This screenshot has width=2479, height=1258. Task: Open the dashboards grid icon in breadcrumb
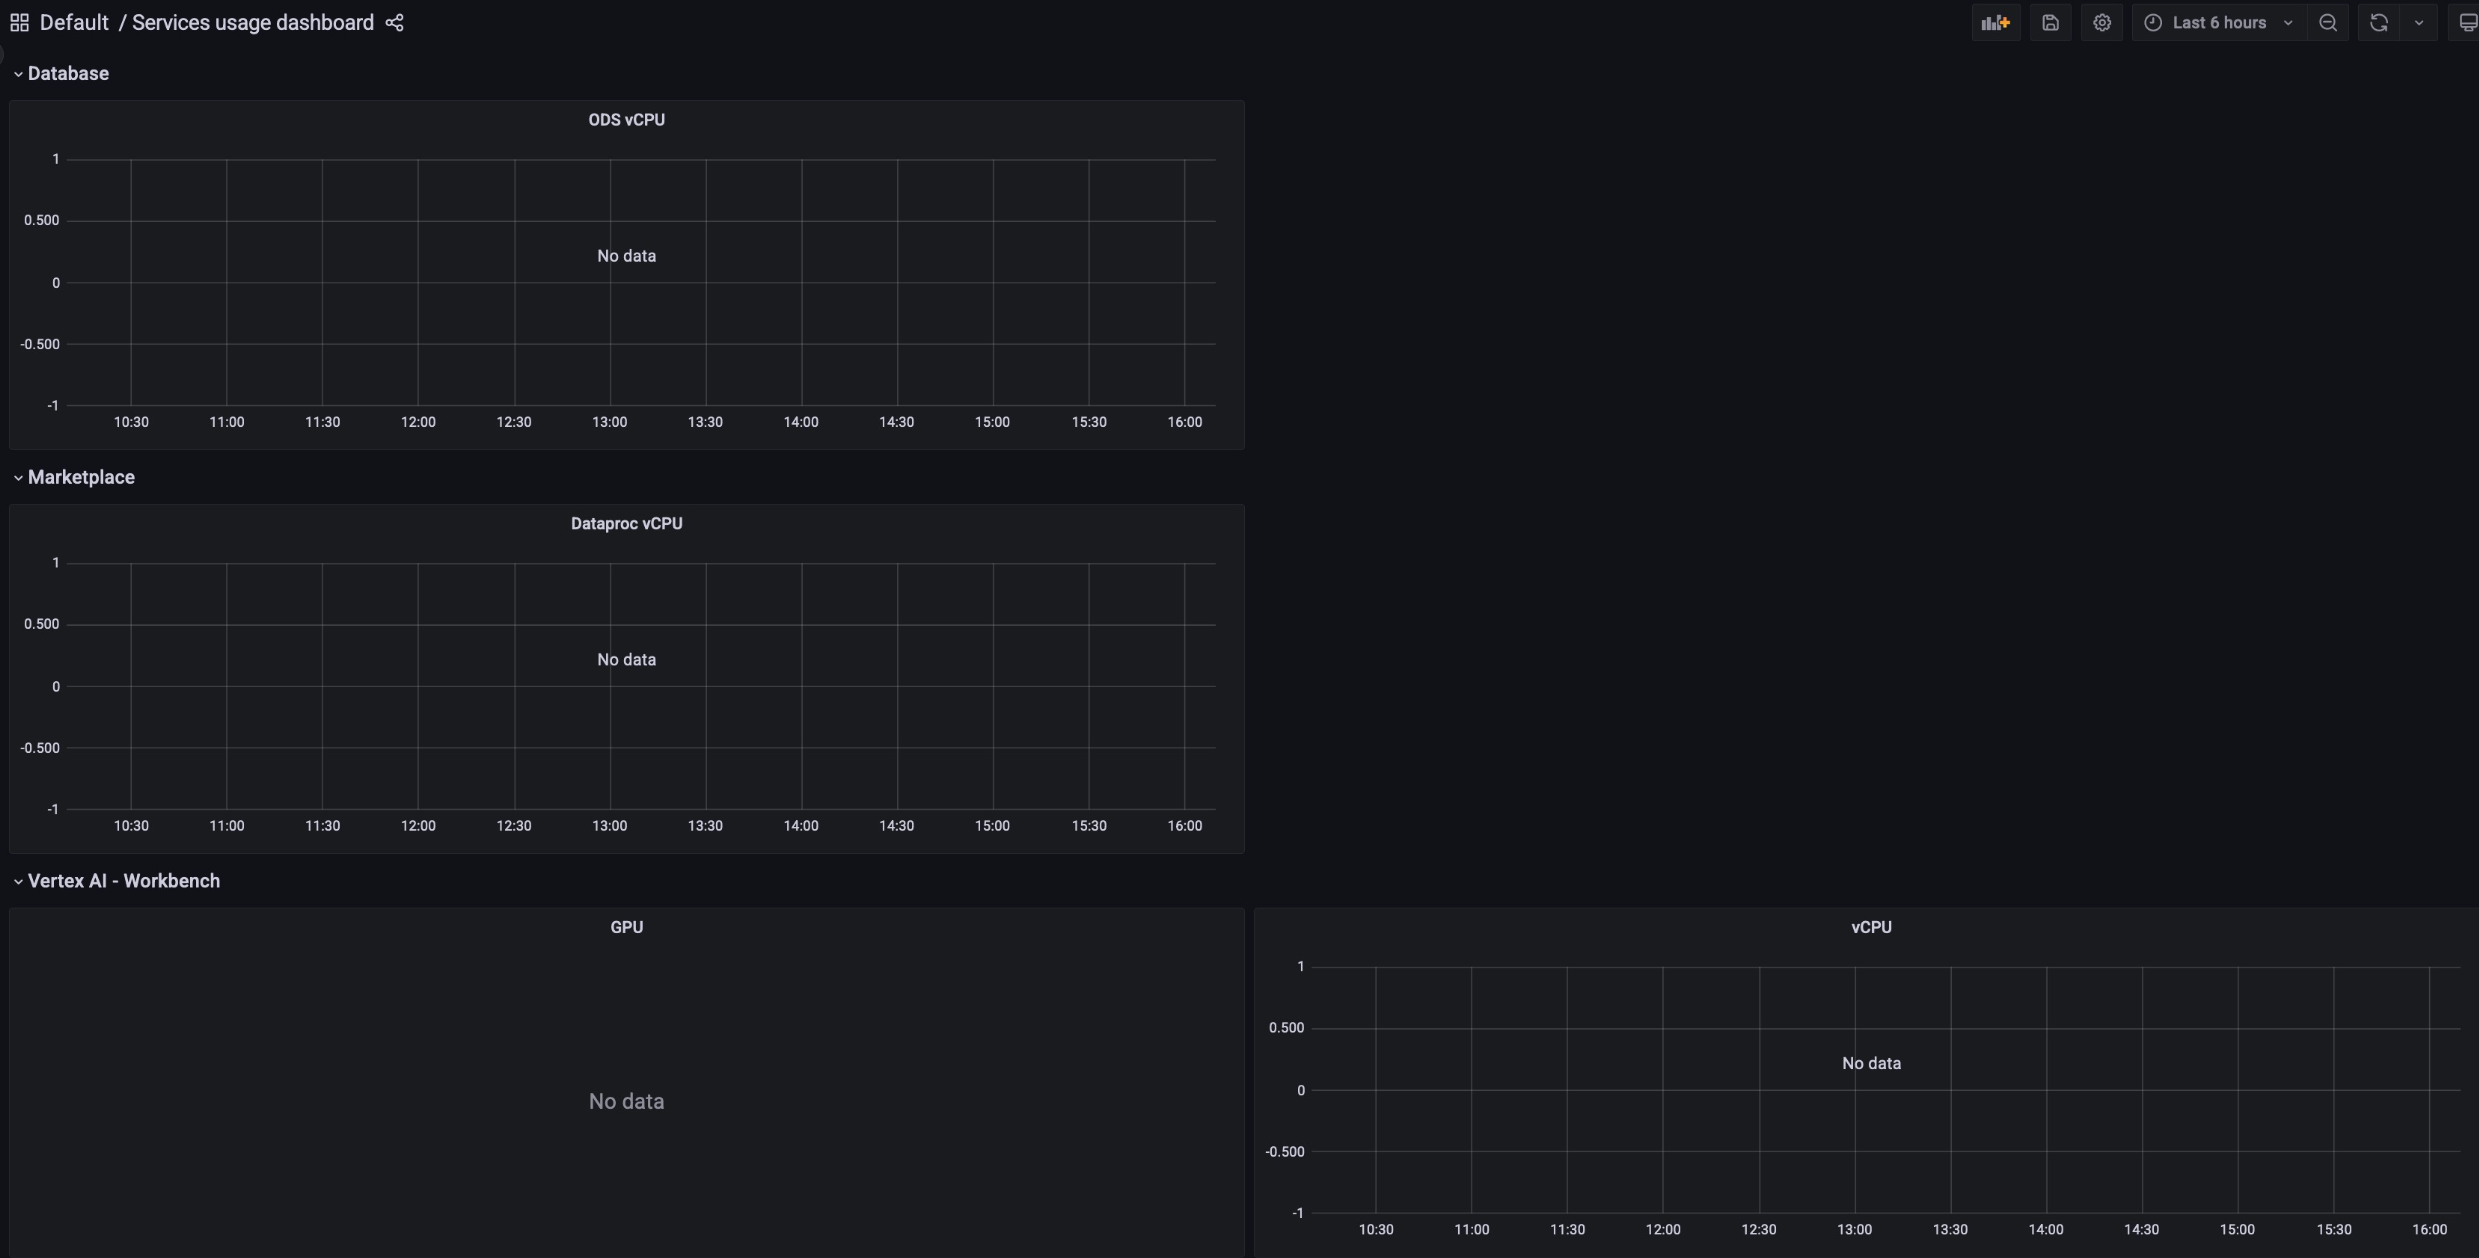[17, 21]
